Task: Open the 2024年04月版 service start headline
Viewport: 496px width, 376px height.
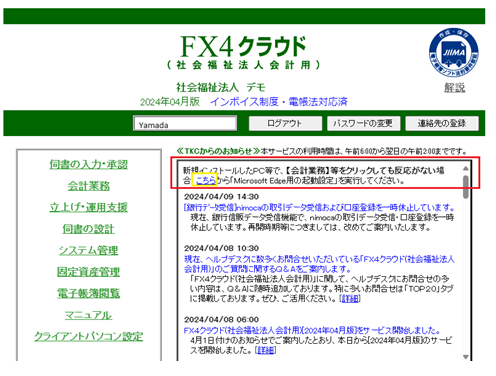Action: [312, 331]
